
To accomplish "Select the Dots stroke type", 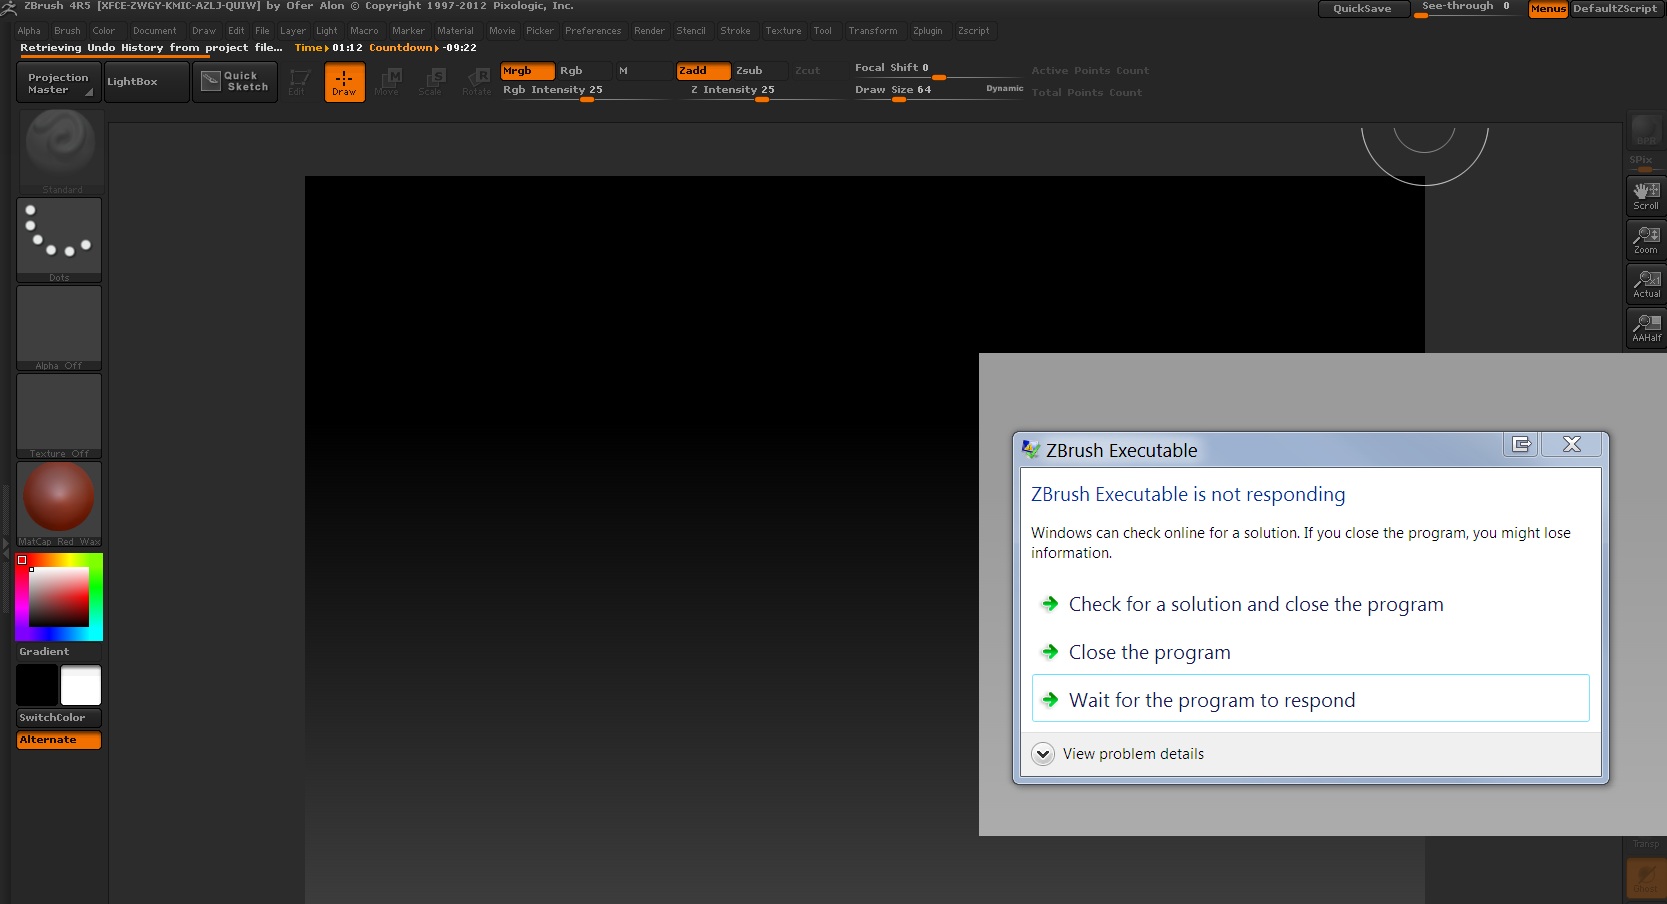I will [x=59, y=237].
